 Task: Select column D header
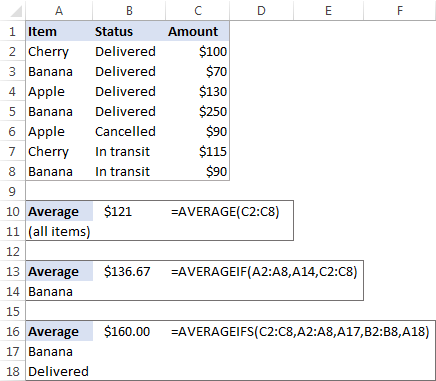(261, 11)
